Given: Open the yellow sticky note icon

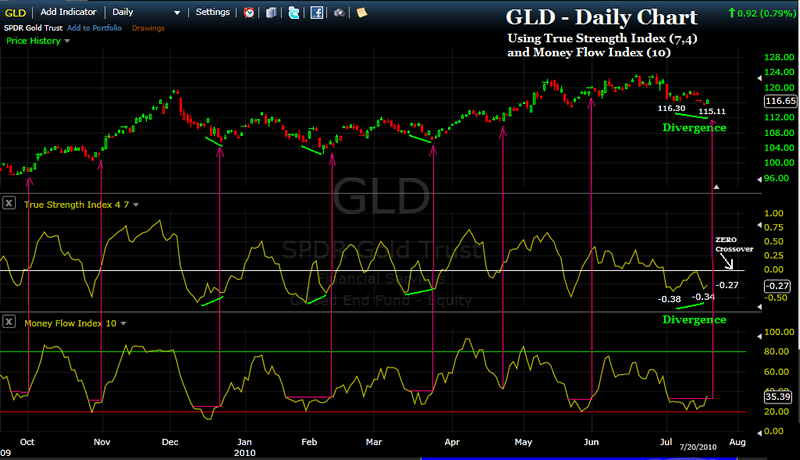Looking at the screenshot, I should coord(362,12).
